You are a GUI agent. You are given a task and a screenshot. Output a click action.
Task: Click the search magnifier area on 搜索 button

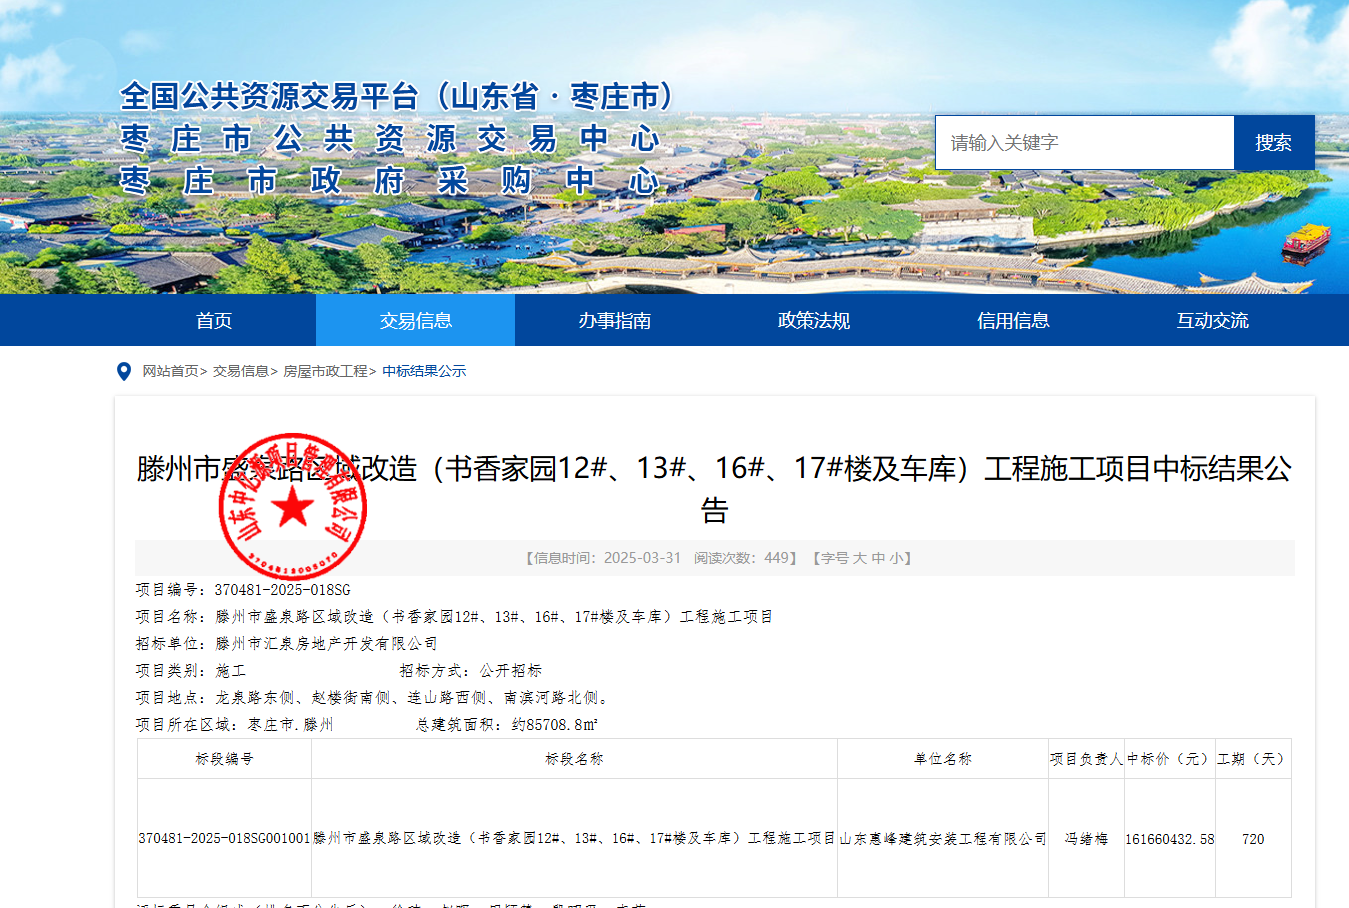(x=1274, y=142)
